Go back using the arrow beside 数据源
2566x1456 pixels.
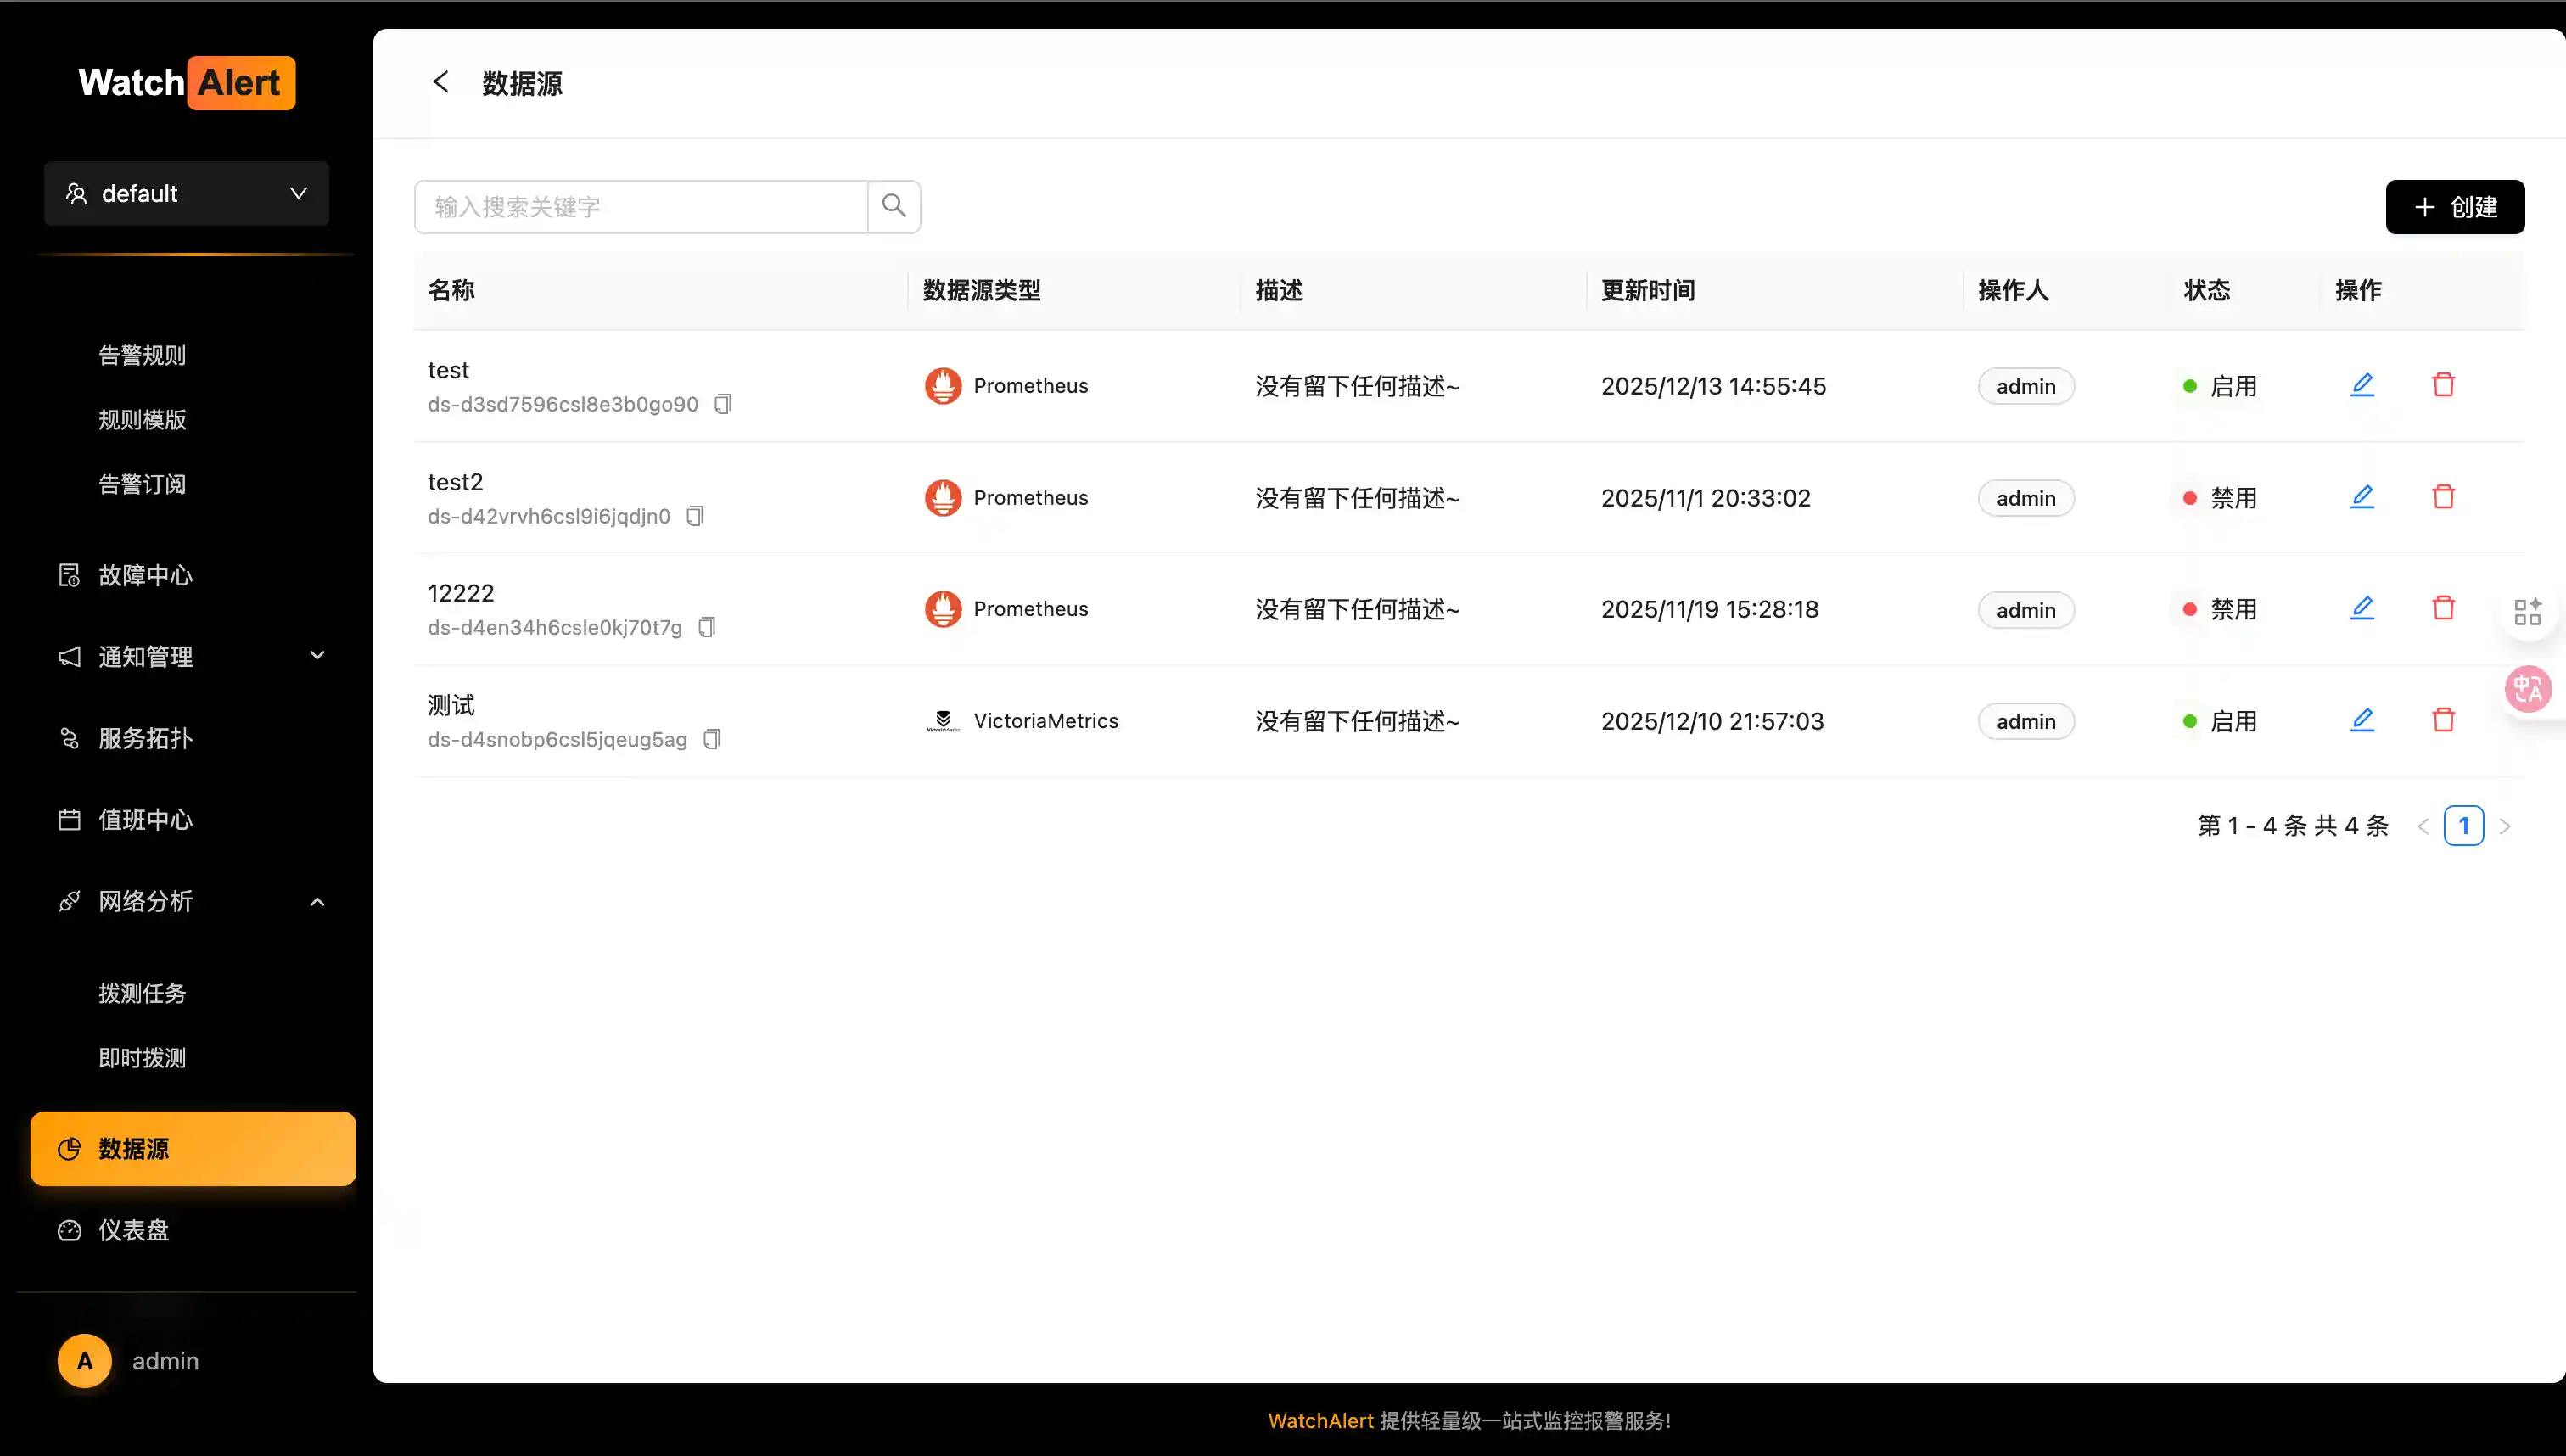[441, 82]
